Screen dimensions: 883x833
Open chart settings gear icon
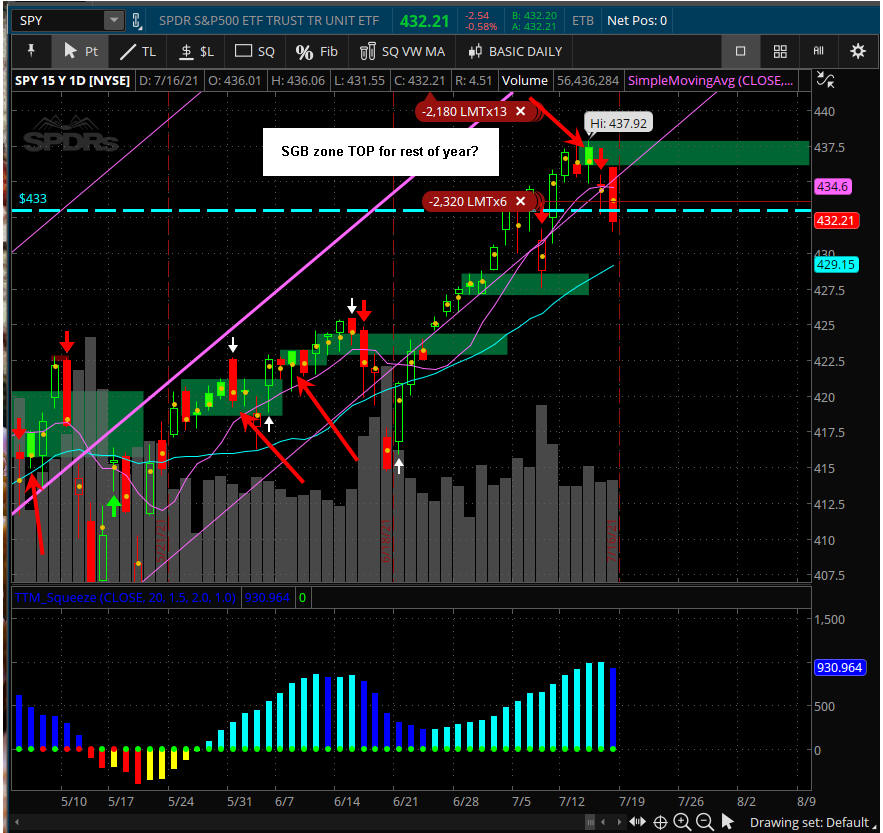[x=858, y=51]
